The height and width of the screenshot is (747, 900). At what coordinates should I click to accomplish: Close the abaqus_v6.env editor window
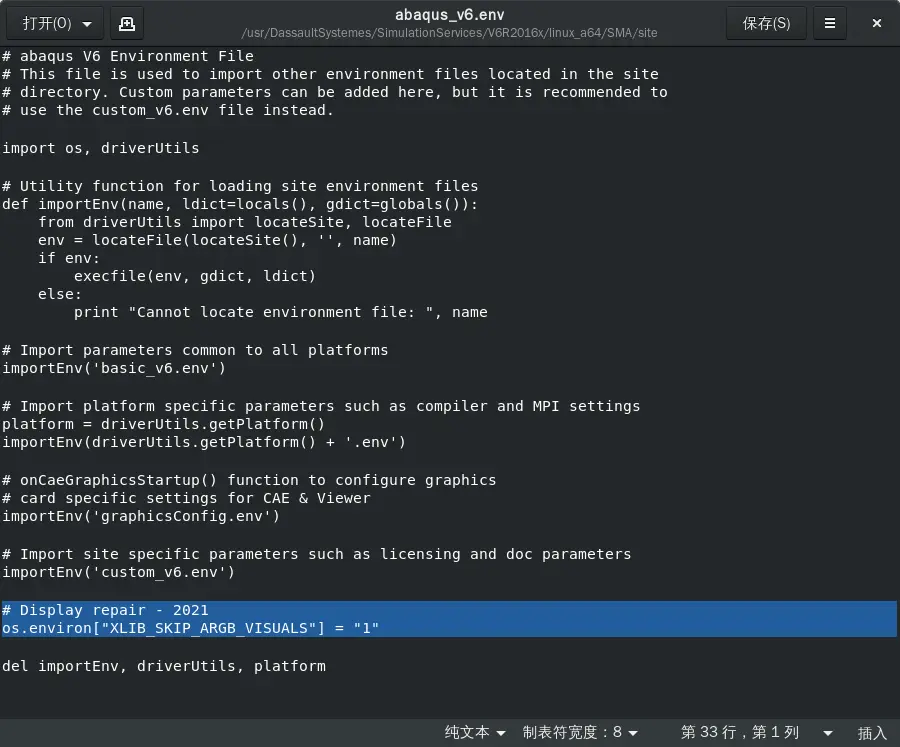876,24
